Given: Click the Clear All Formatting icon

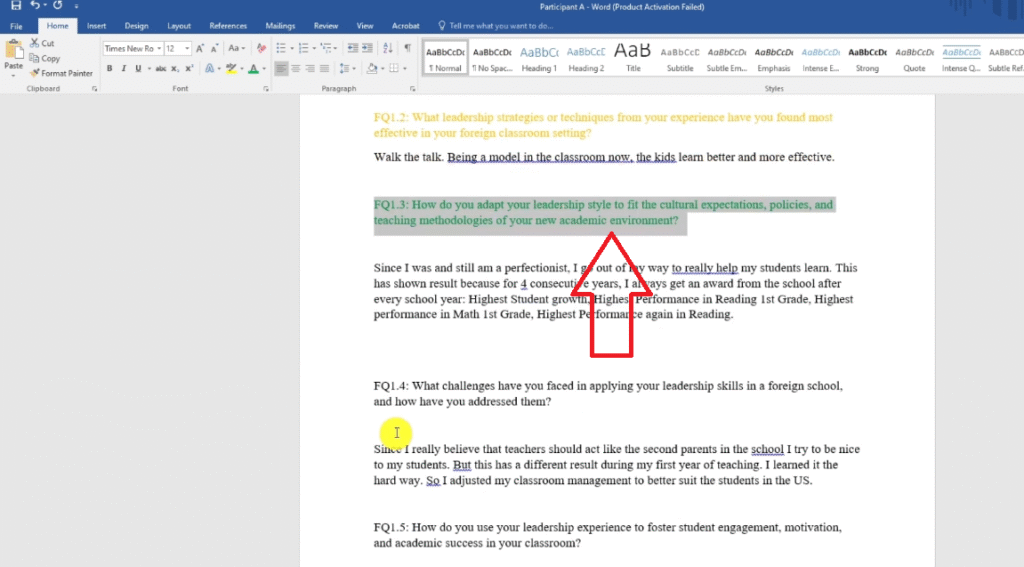Looking at the screenshot, I should [261, 48].
